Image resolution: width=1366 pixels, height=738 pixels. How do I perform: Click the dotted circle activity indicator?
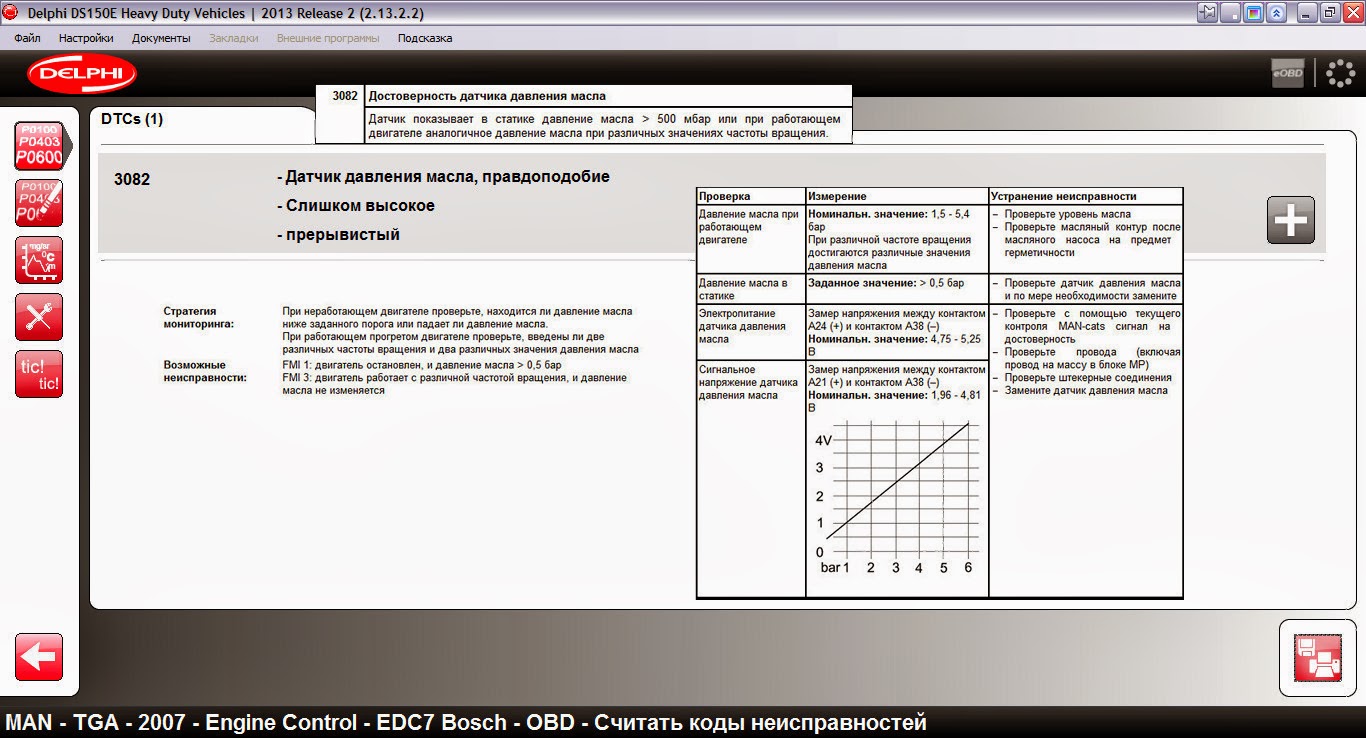point(1340,73)
